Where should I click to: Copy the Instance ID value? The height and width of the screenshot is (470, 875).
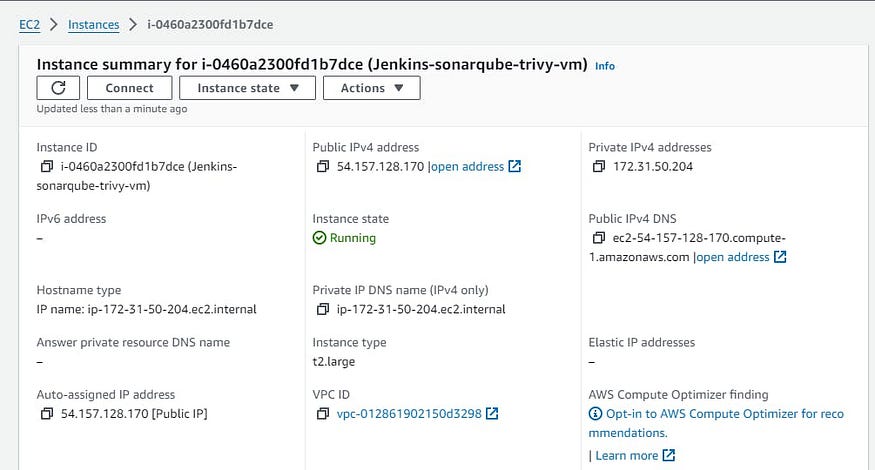47,166
